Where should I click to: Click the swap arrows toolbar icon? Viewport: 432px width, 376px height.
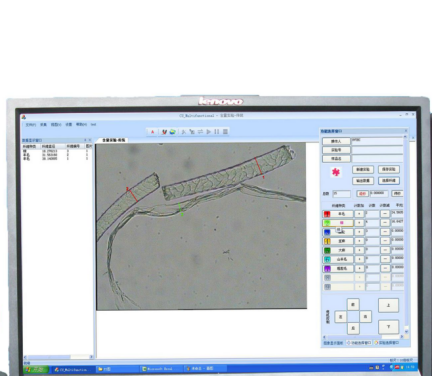[200, 132]
